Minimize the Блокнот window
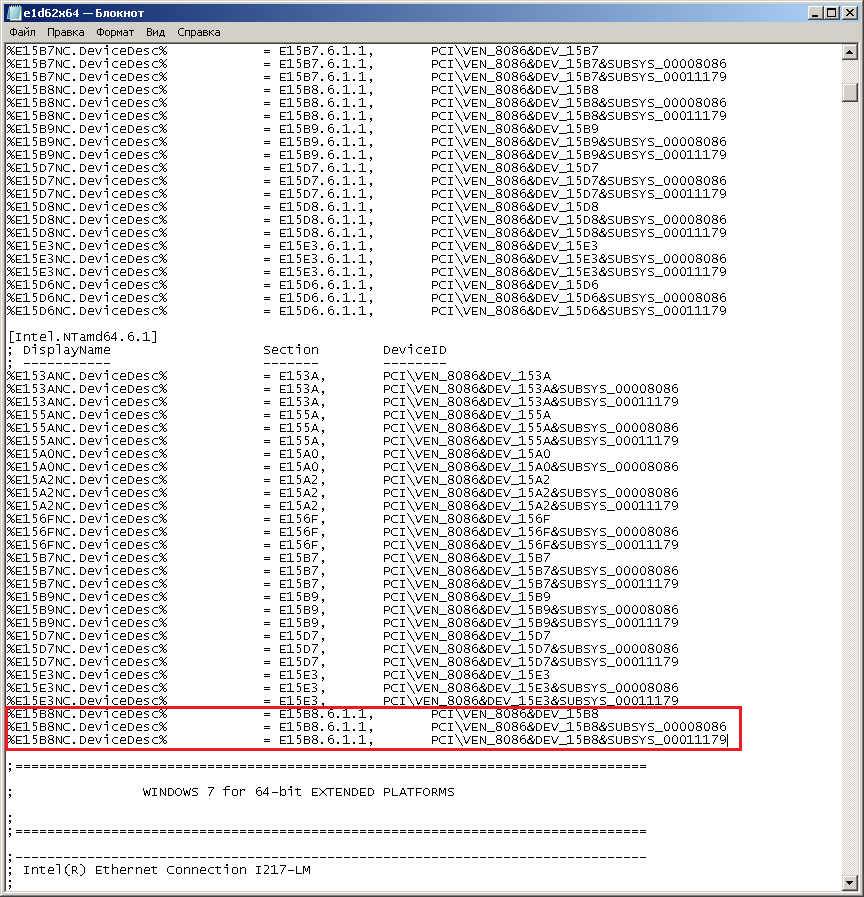Viewport: 864px width, 897px height. coord(815,13)
